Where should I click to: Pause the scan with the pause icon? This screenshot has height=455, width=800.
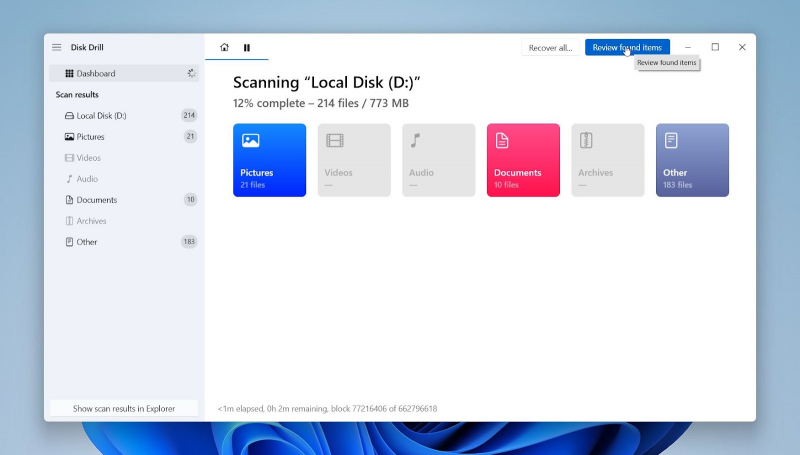click(x=247, y=47)
